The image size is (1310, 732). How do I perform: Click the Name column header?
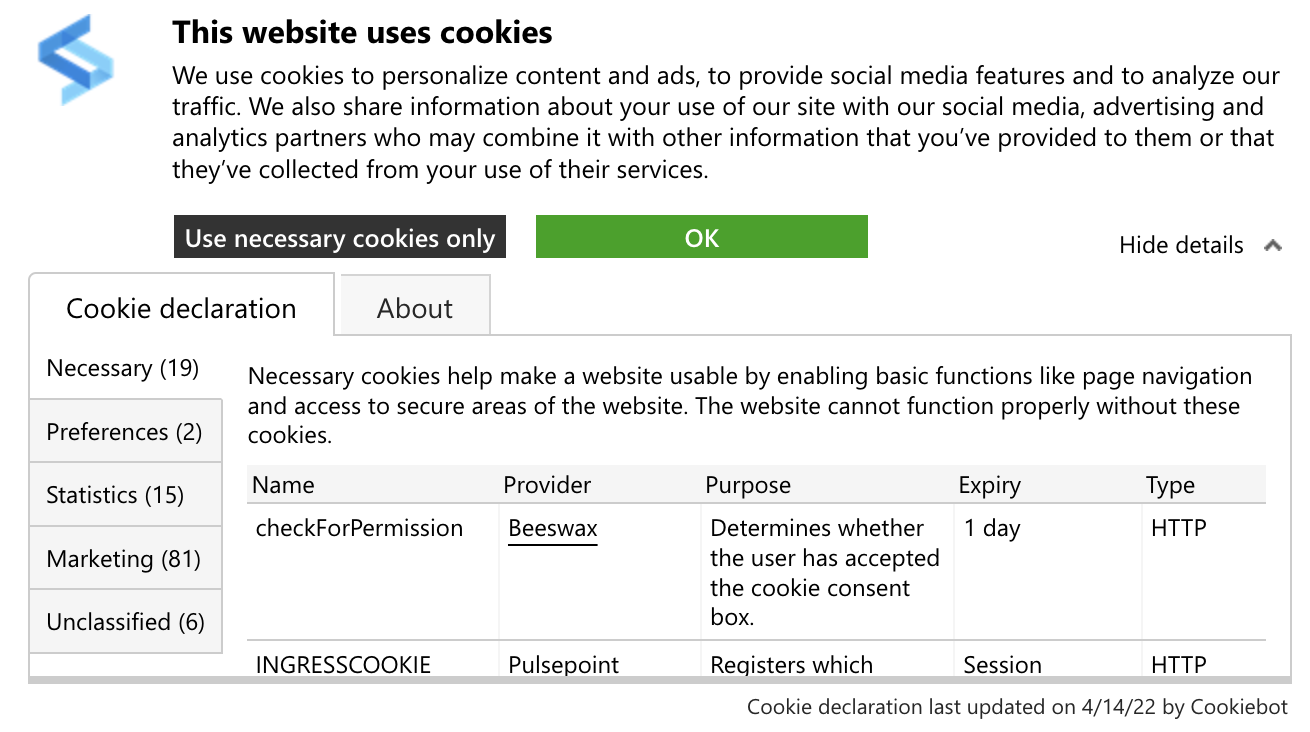tap(283, 485)
